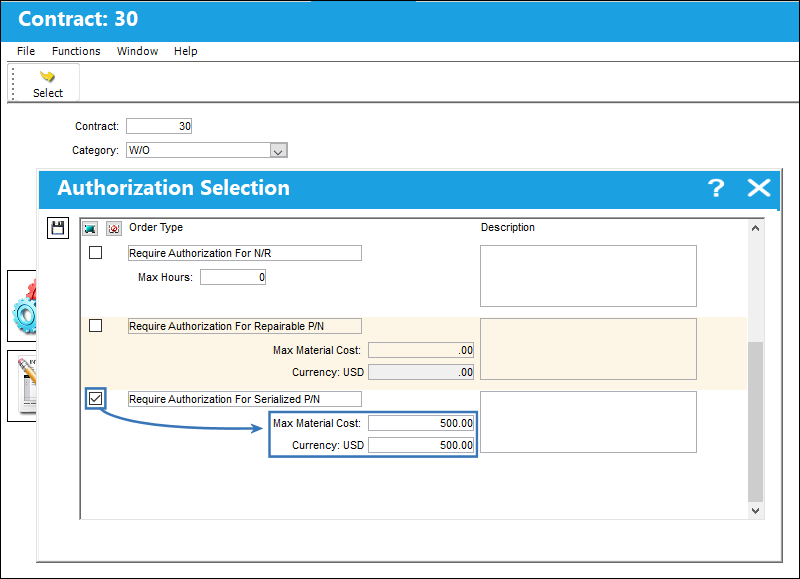Click Max Material Cost field for Repairable P/N
Viewport: 800px width, 579px height.
click(421, 350)
